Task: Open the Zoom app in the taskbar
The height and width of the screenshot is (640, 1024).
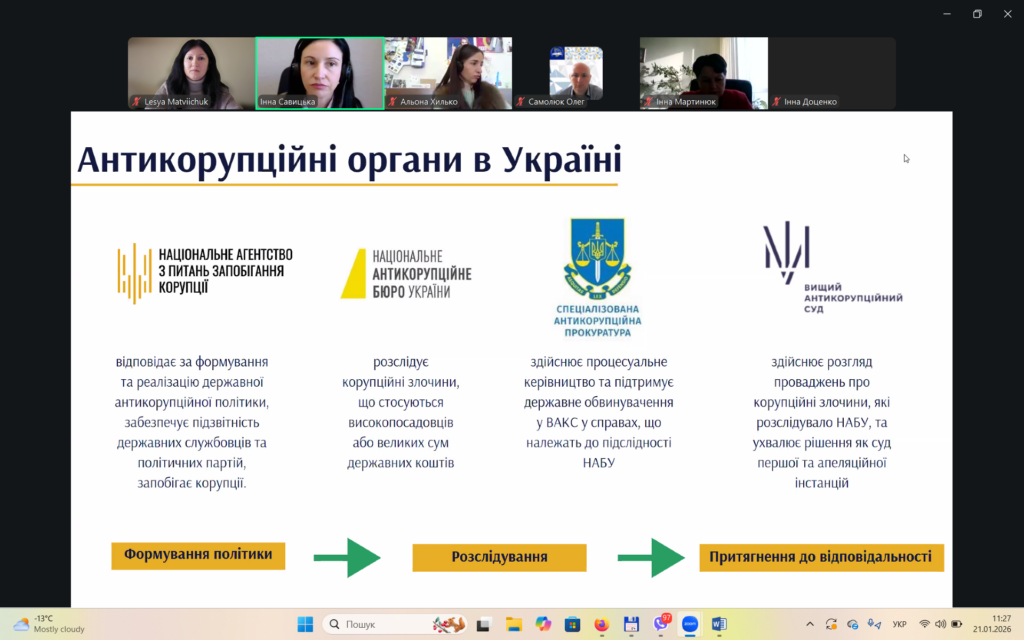Action: [x=689, y=624]
